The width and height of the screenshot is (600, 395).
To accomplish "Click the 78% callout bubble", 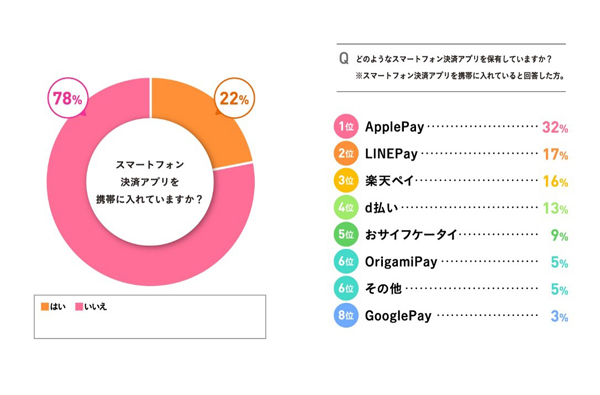I will point(68,98).
